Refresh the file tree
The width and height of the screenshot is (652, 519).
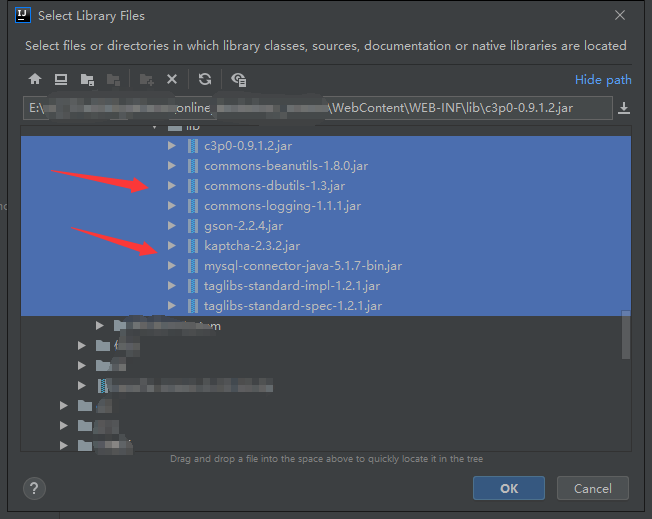click(x=205, y=79)
